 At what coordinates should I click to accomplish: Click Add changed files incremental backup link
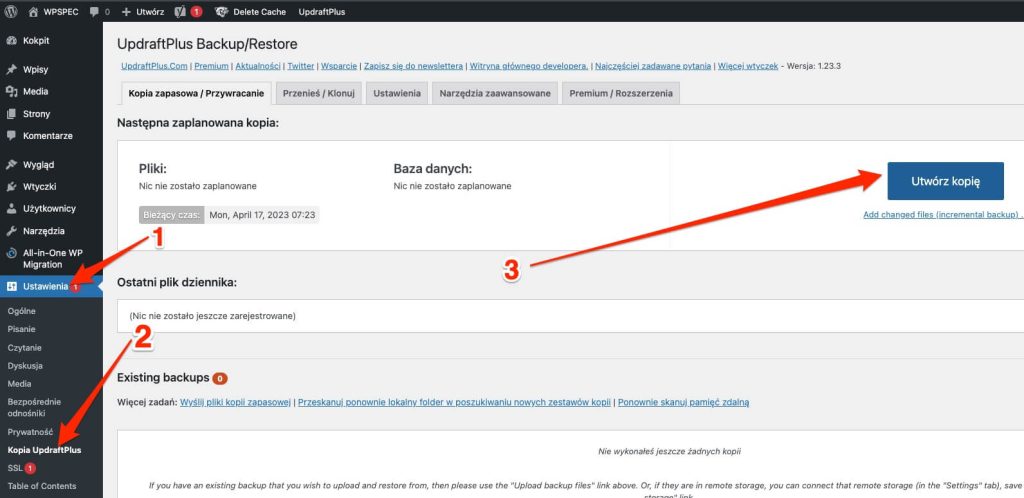point(940,215)
